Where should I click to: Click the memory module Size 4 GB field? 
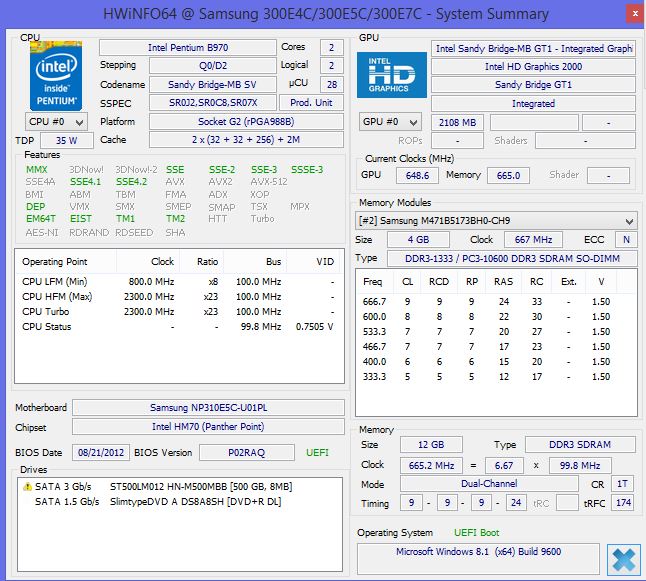[418, 239]
